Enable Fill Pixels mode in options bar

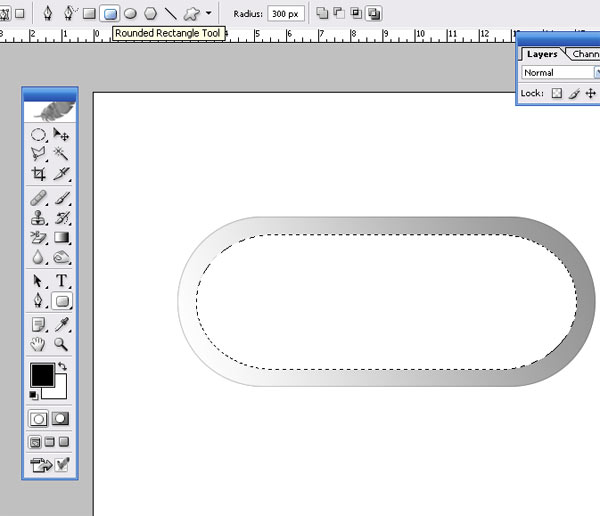(19, 14)
